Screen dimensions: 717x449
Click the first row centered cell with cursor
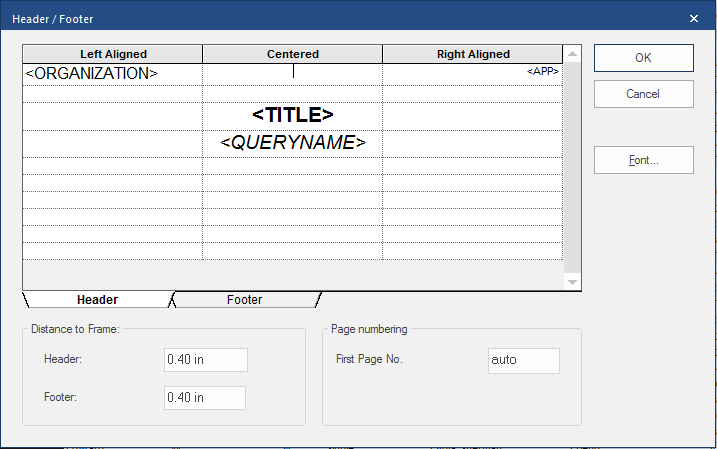292,73
